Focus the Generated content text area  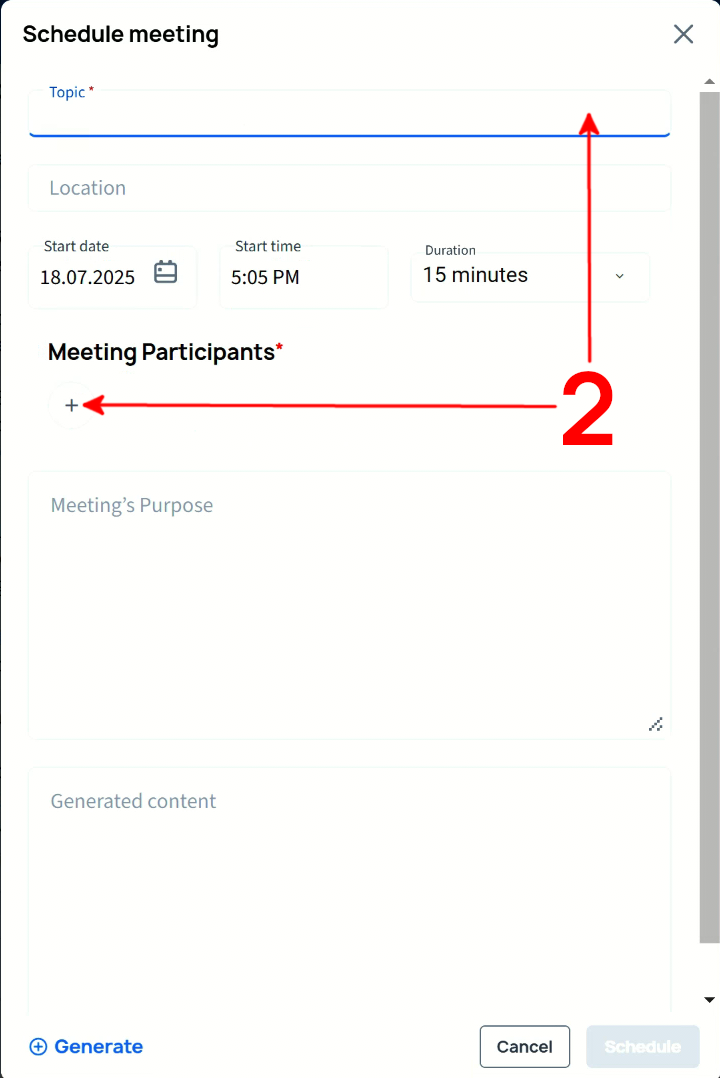348,890
